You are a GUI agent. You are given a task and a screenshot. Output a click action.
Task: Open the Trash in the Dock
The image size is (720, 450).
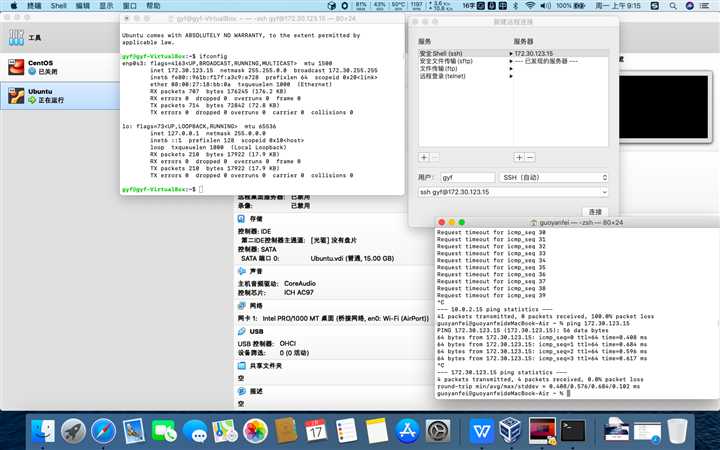point(677,432)
